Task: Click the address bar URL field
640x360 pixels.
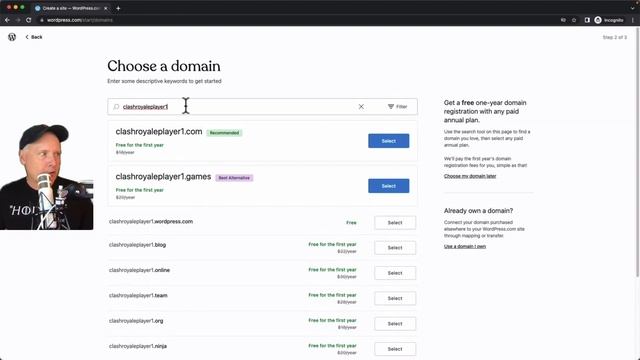Action: [x=80, y=20]
